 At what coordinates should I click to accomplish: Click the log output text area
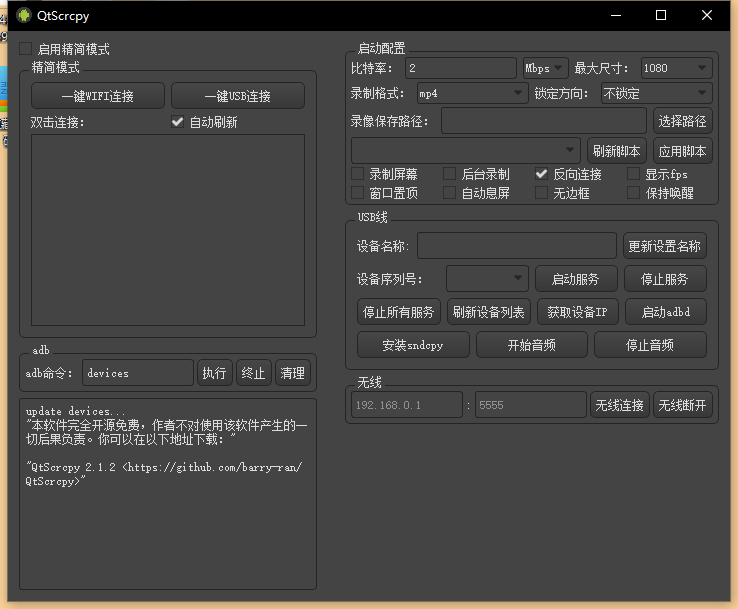pos(168,494)
